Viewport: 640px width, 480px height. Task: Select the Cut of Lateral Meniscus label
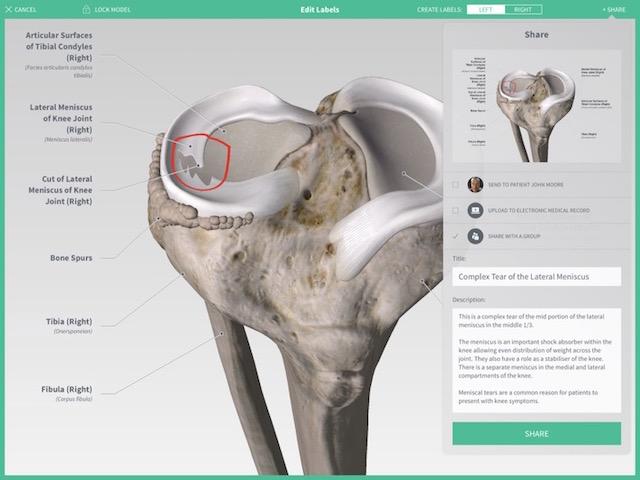(60, 190)
